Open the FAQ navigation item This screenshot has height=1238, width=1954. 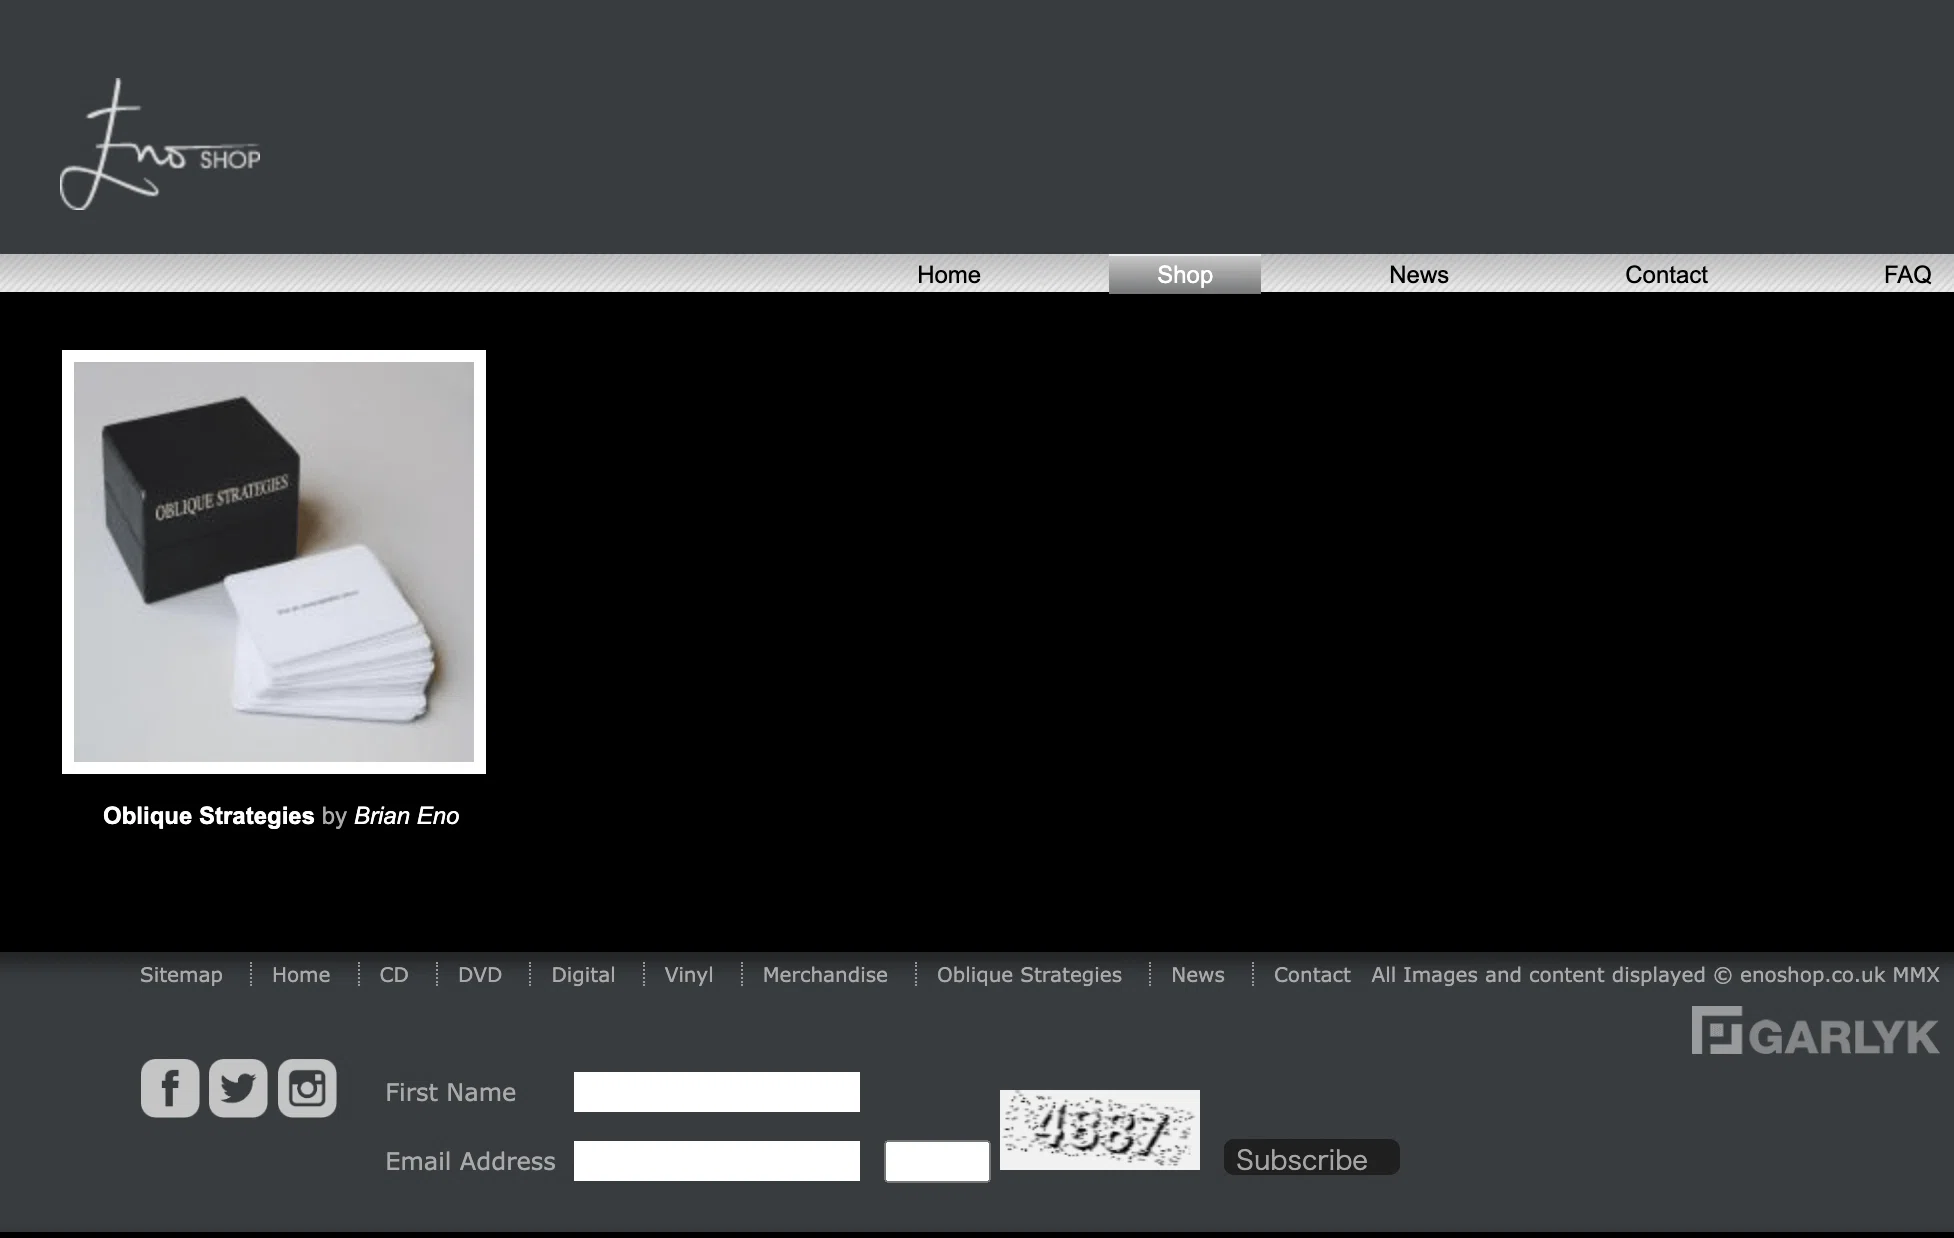click(x=1907, y=274)
